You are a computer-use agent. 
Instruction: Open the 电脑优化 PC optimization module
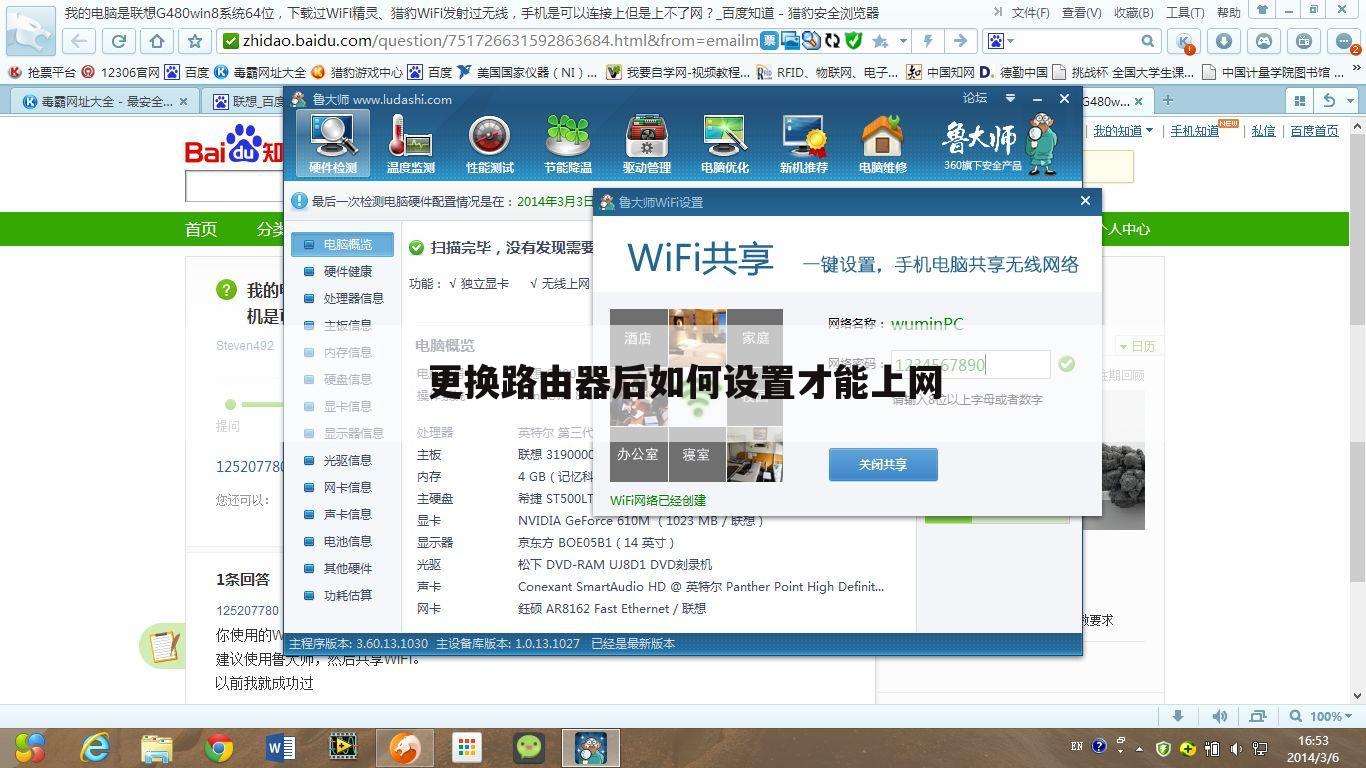pos(725,143)
